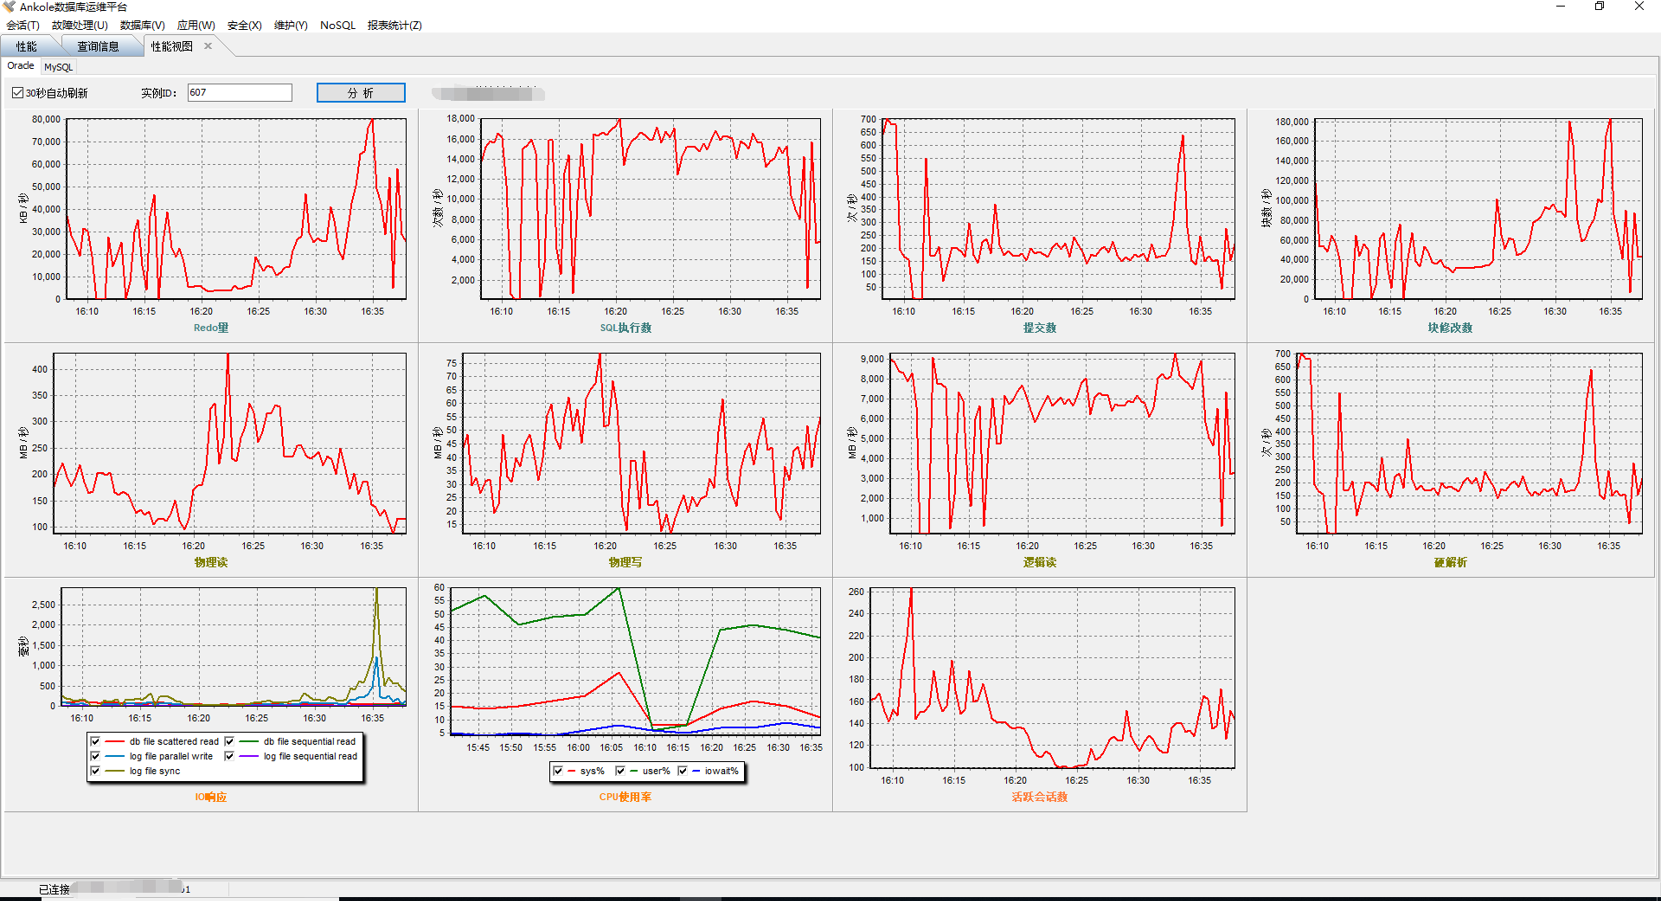Open the 会话(T) menu
Viewport: 1661px width, 901px height.
click(22, 25)
